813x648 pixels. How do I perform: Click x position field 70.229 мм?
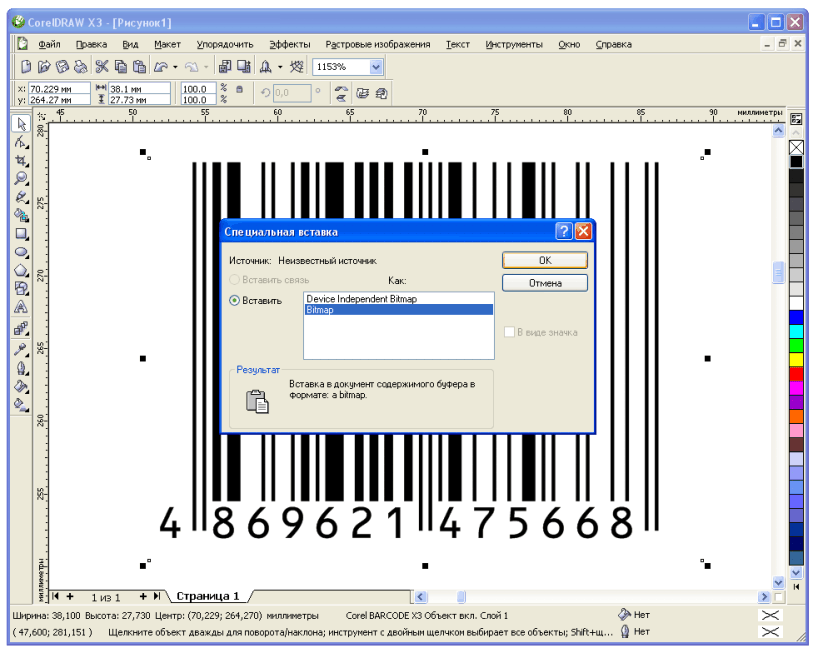tap(59, 89)
